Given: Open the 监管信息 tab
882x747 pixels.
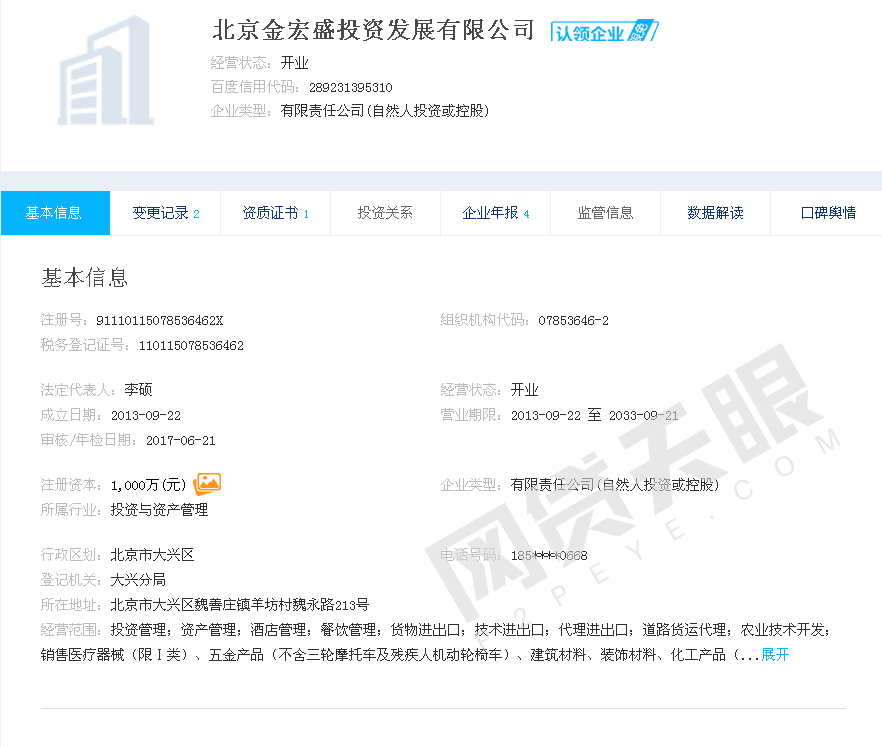Looking at the screenshot, I should click(x=605, y=213).
